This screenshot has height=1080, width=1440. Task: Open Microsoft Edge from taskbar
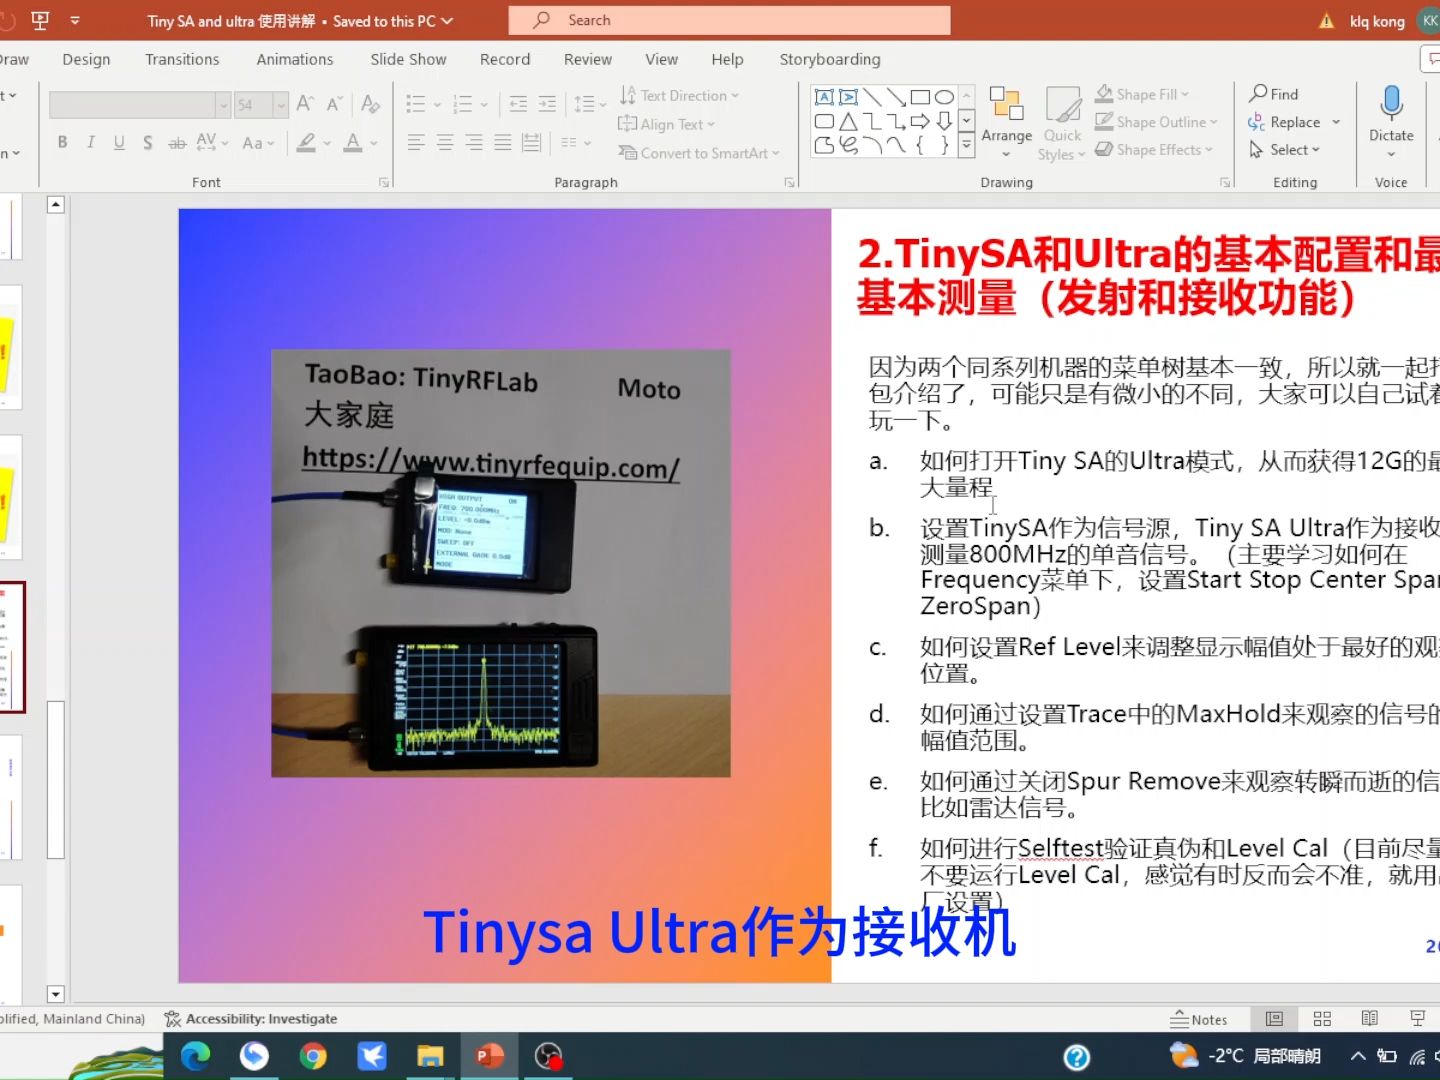tap(195, 1056)
